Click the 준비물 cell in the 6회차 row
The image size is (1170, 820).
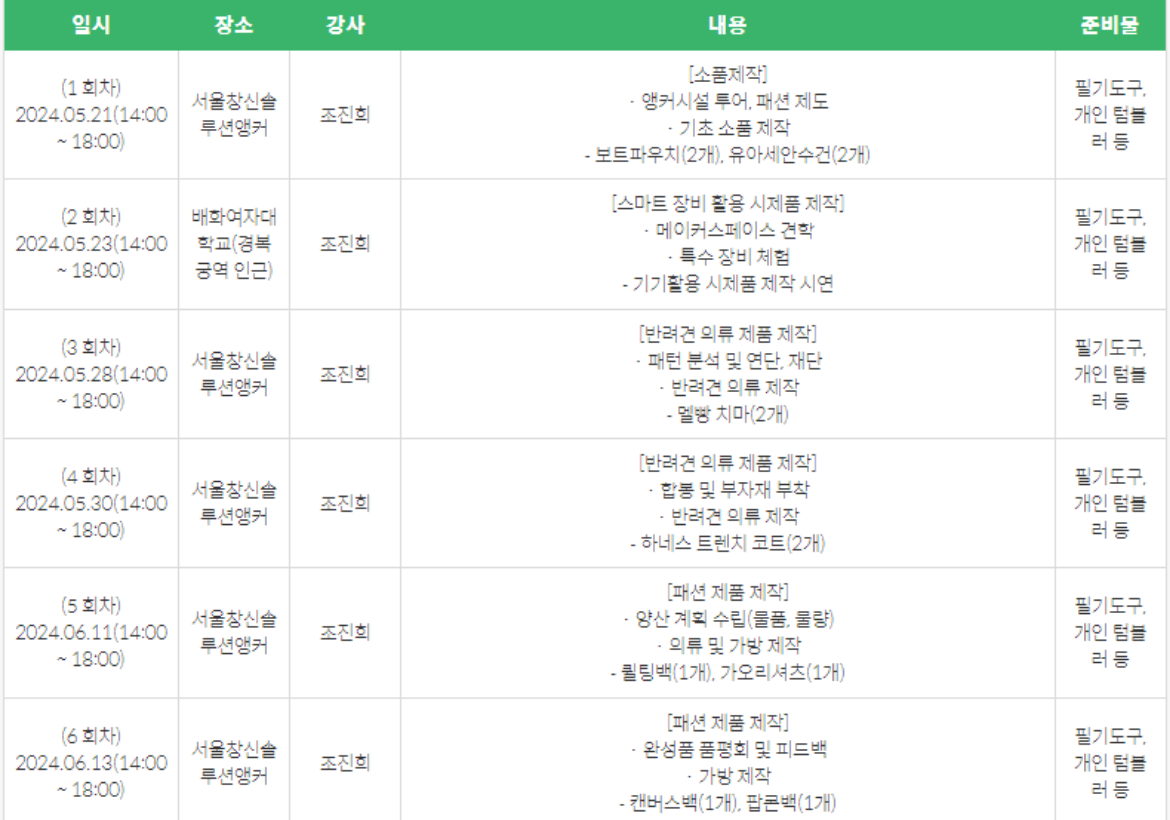1109,763
